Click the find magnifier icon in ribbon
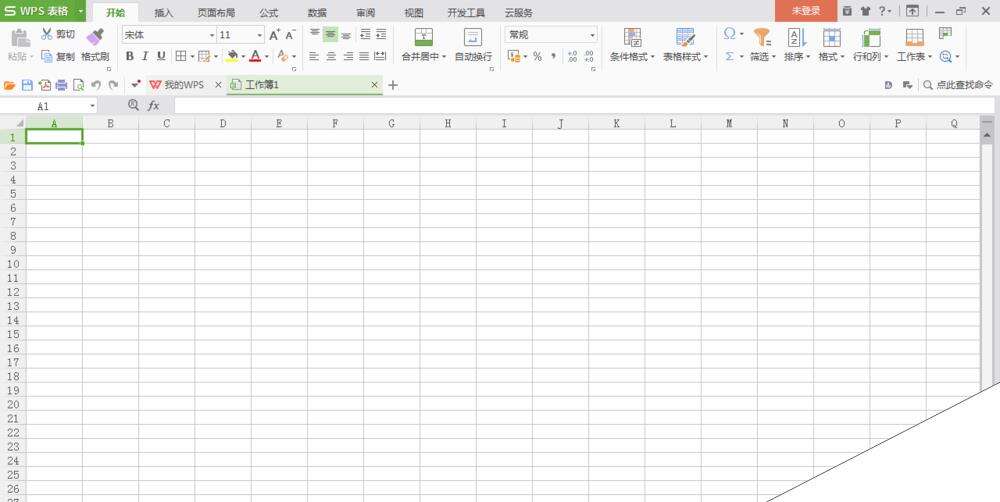The image size is (1000, 502). pyautogui.click(x=946, y=56)
